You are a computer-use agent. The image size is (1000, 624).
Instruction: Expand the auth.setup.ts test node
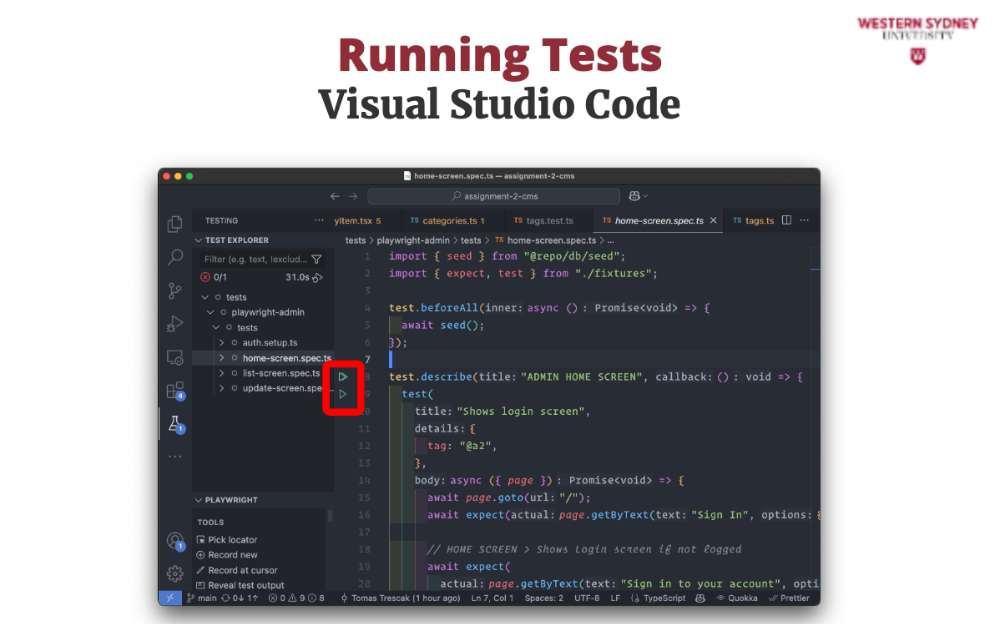pyautogui.click(x=221, y=343)
